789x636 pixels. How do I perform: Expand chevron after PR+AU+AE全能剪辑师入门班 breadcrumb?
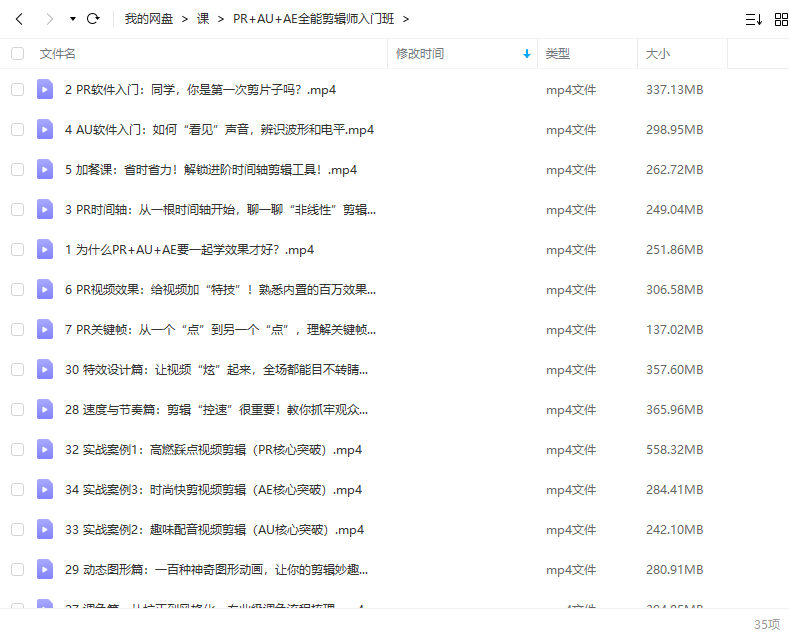click(x=406, y=19)
